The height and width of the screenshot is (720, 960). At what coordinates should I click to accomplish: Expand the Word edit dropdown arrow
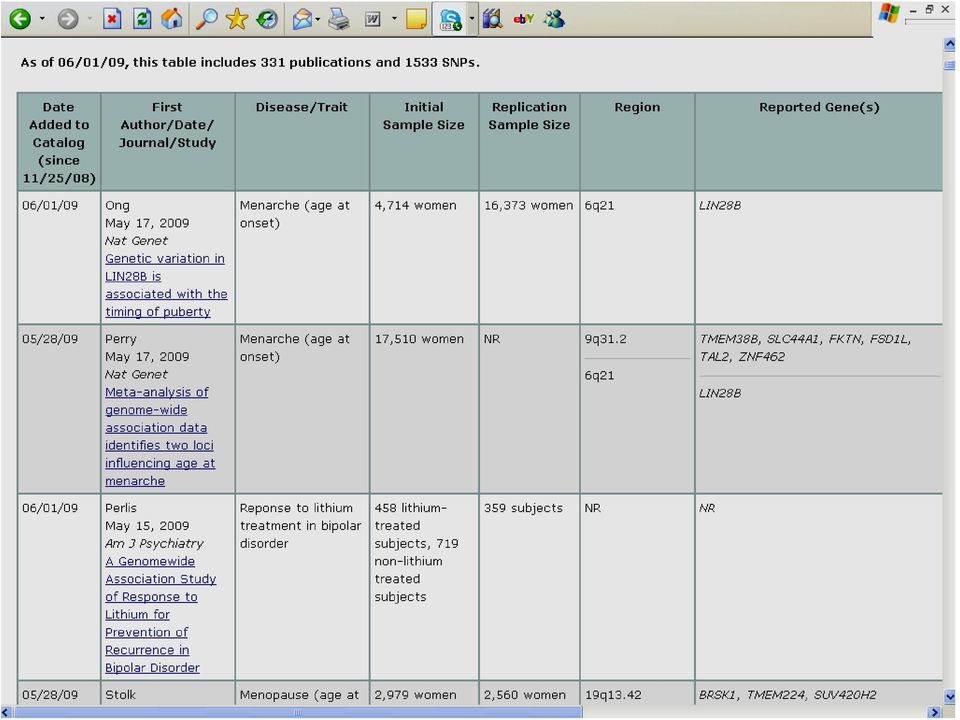394,19
